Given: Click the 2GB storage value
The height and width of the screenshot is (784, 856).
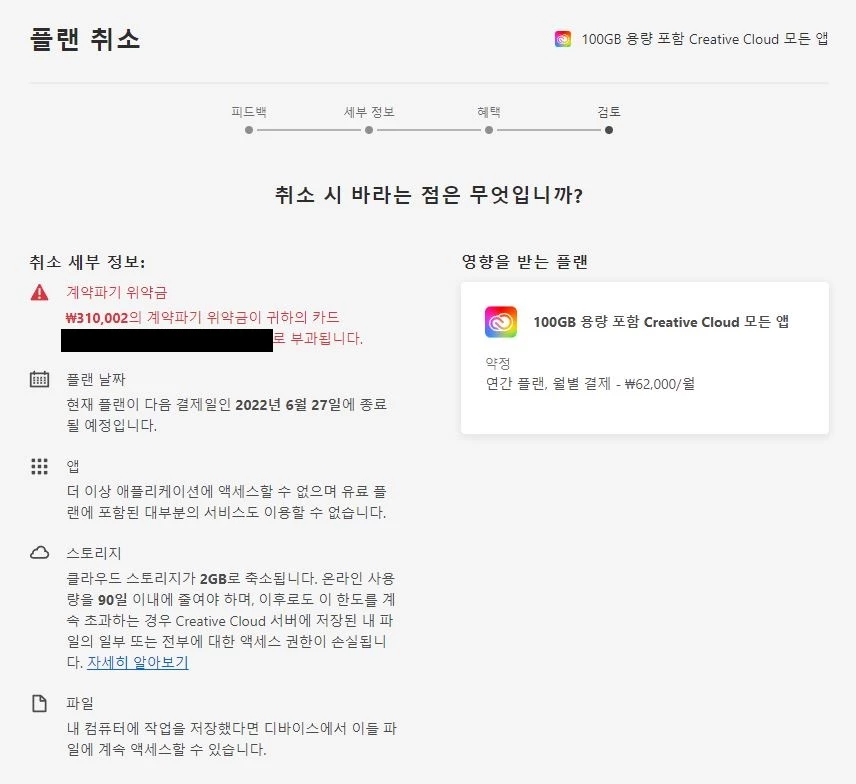Looking at the screenshot, I should [x=213, y=579].
